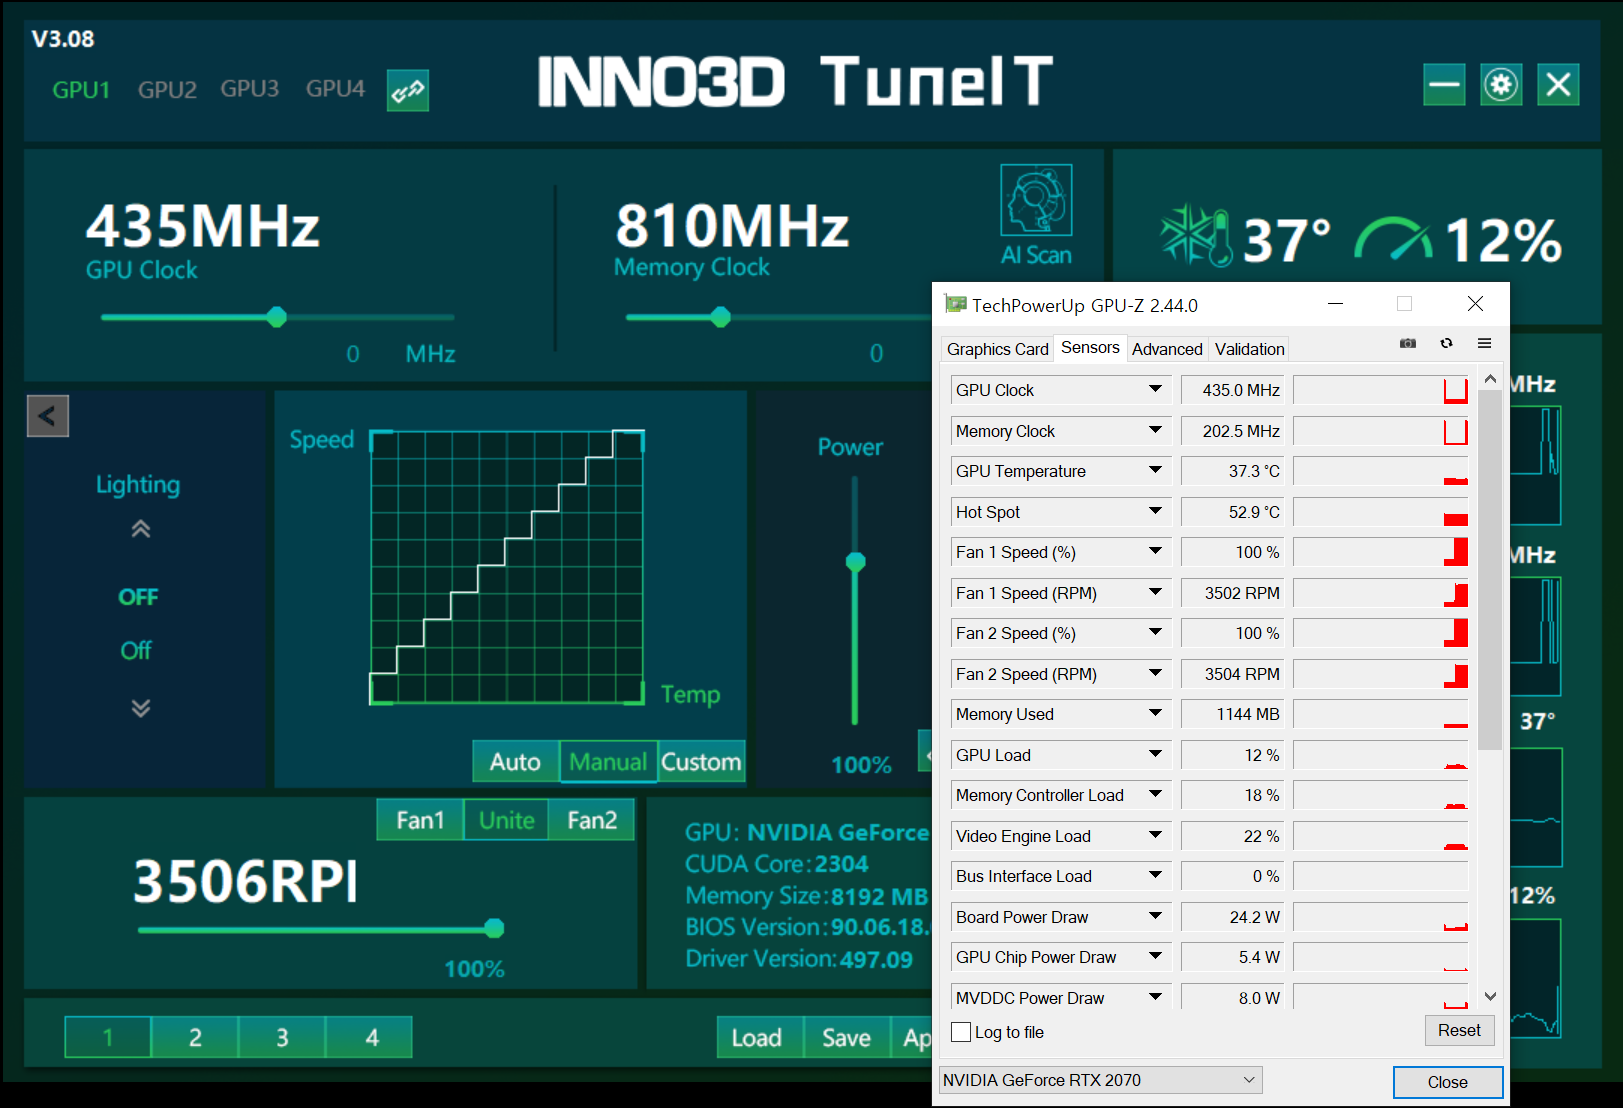Viewport: 1623px width, 1109px height.
Task: Select profile slot 3
Action: point(282,1037)
